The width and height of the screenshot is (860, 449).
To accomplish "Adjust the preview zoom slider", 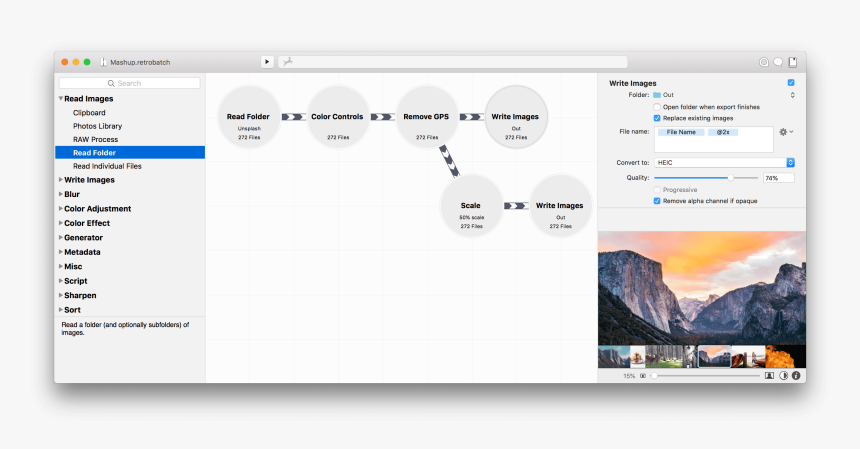I will (706, 376).
